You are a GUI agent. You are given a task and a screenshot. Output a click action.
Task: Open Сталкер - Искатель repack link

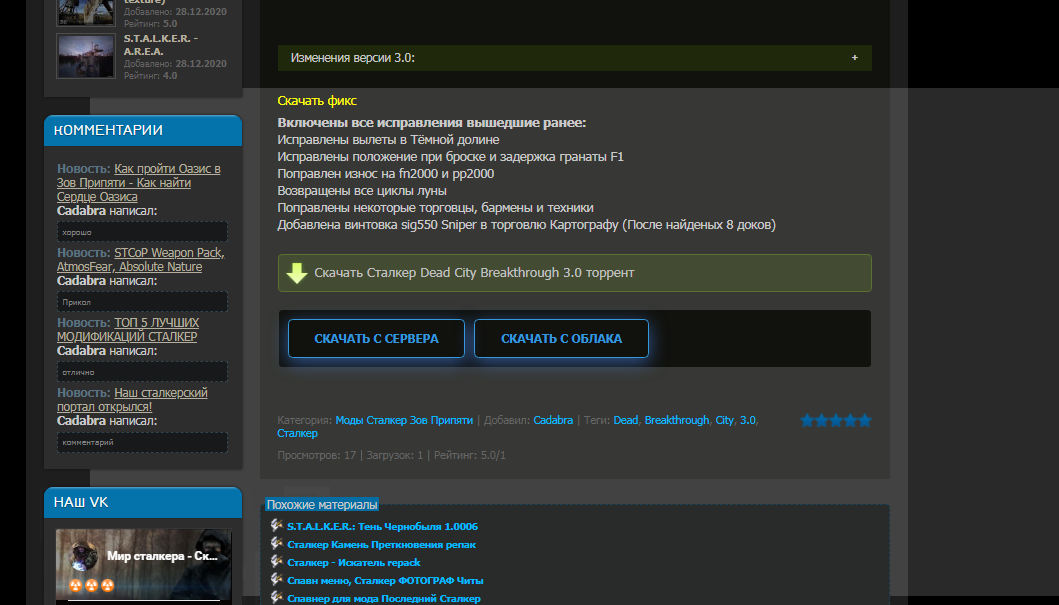click(354, 562)
